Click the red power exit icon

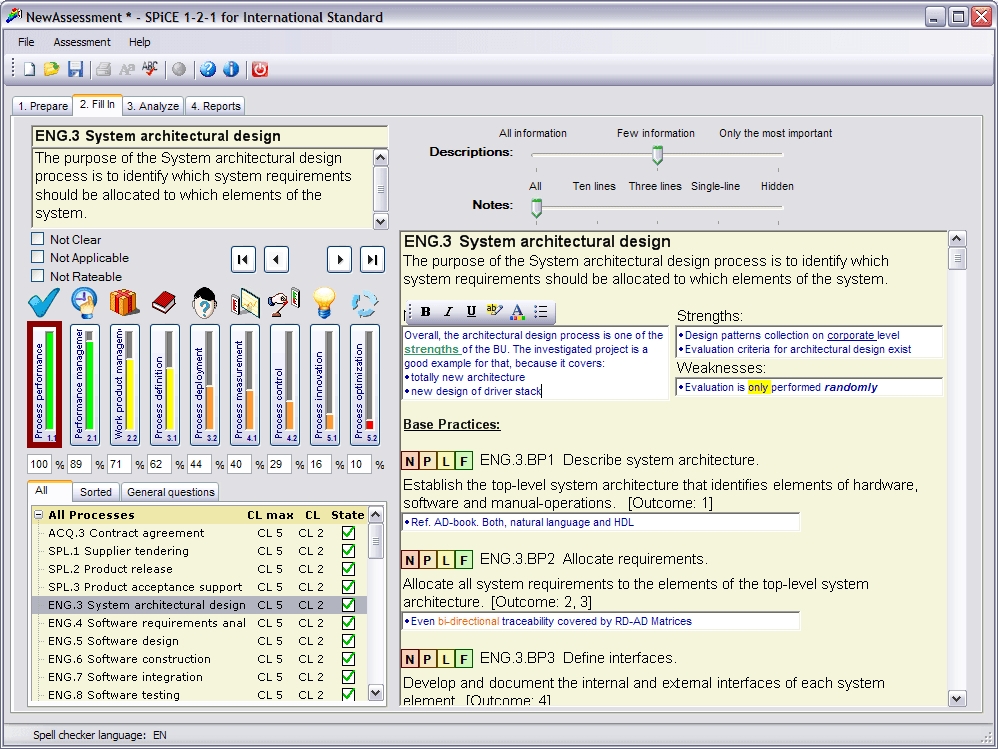(x=259, y=69)
